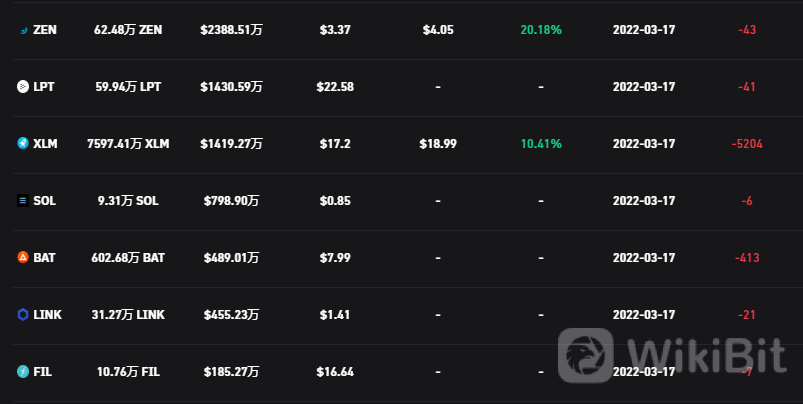Click the LINK hexagon icon
The width and height of the screenshot is (803, 404).
[23, 314]
